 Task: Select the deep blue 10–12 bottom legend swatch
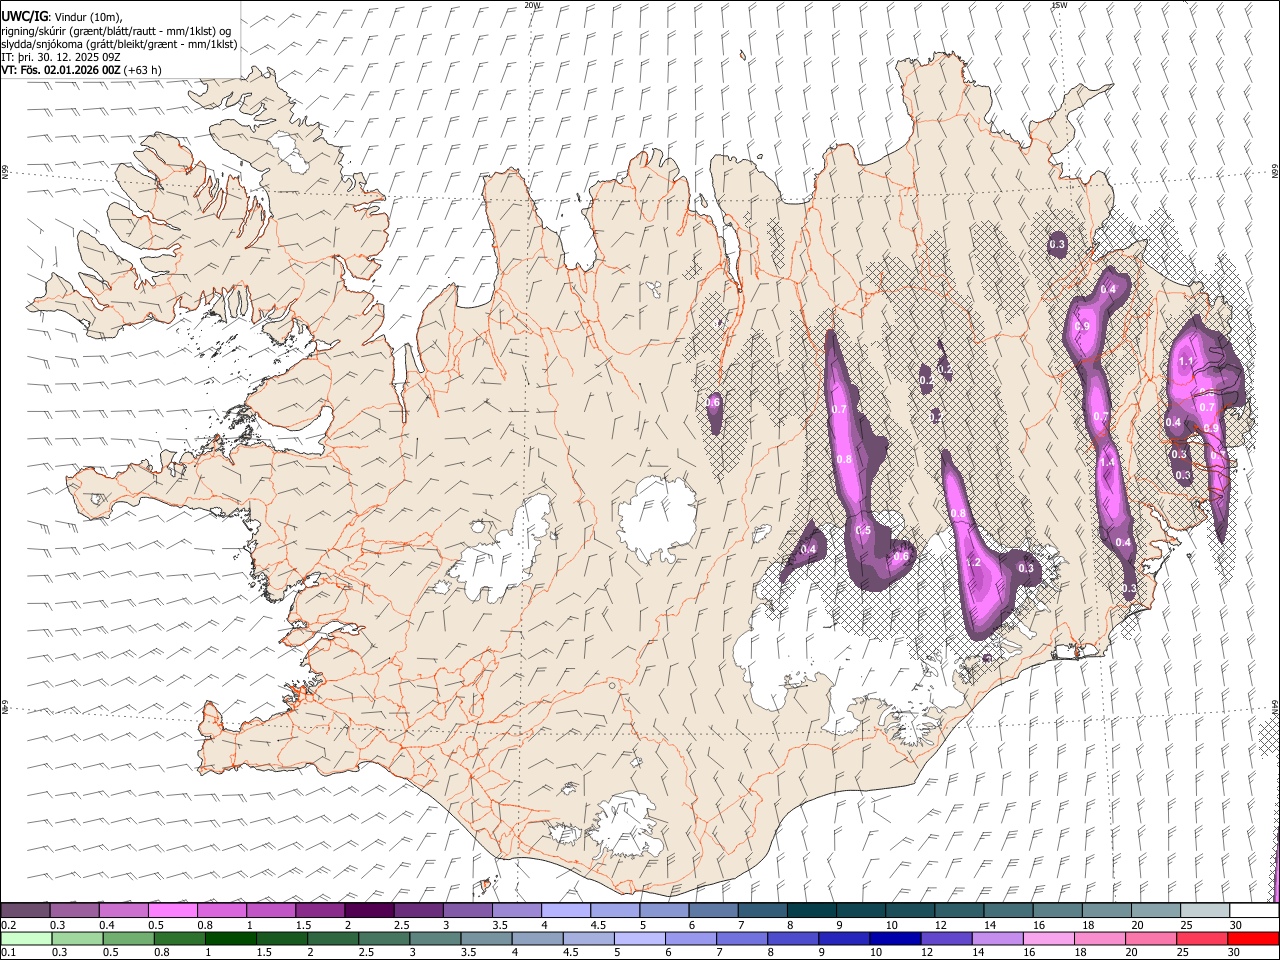pyautogui.click(x=894, y=939)
